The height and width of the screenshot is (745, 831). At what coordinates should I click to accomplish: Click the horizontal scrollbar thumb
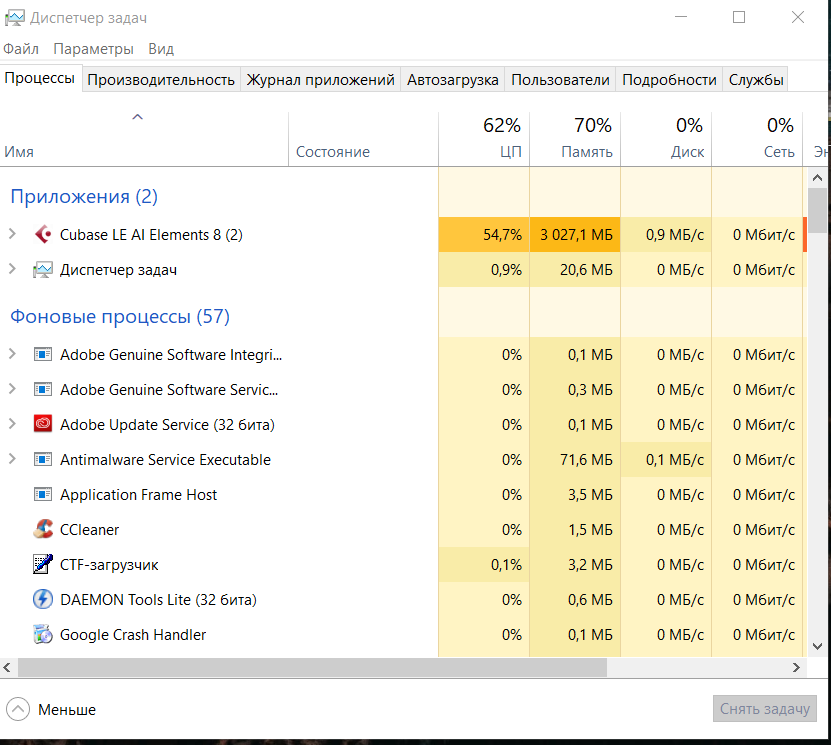(x=312, y=668)
